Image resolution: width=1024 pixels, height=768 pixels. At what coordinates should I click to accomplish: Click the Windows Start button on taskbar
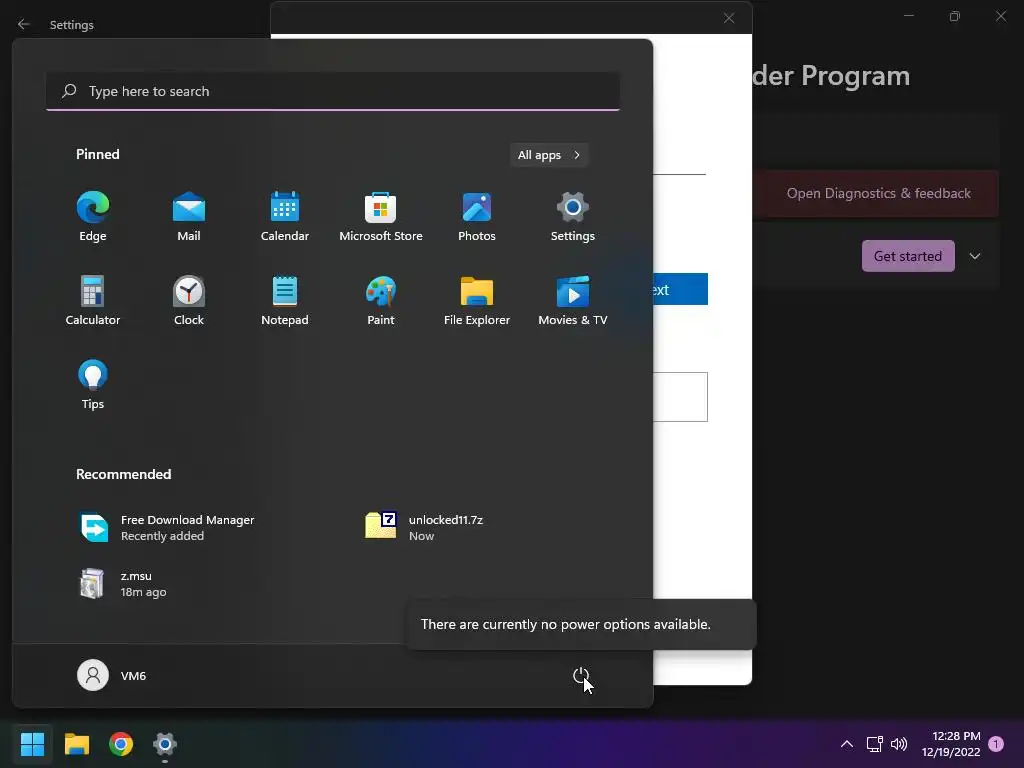(x=32, y=744)
